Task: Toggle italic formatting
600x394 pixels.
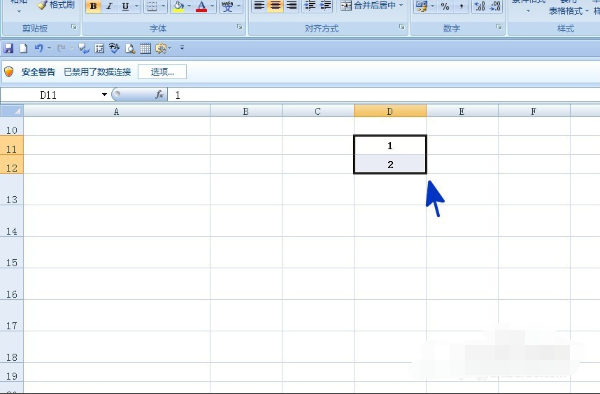Action: click(x=109, y=6)
